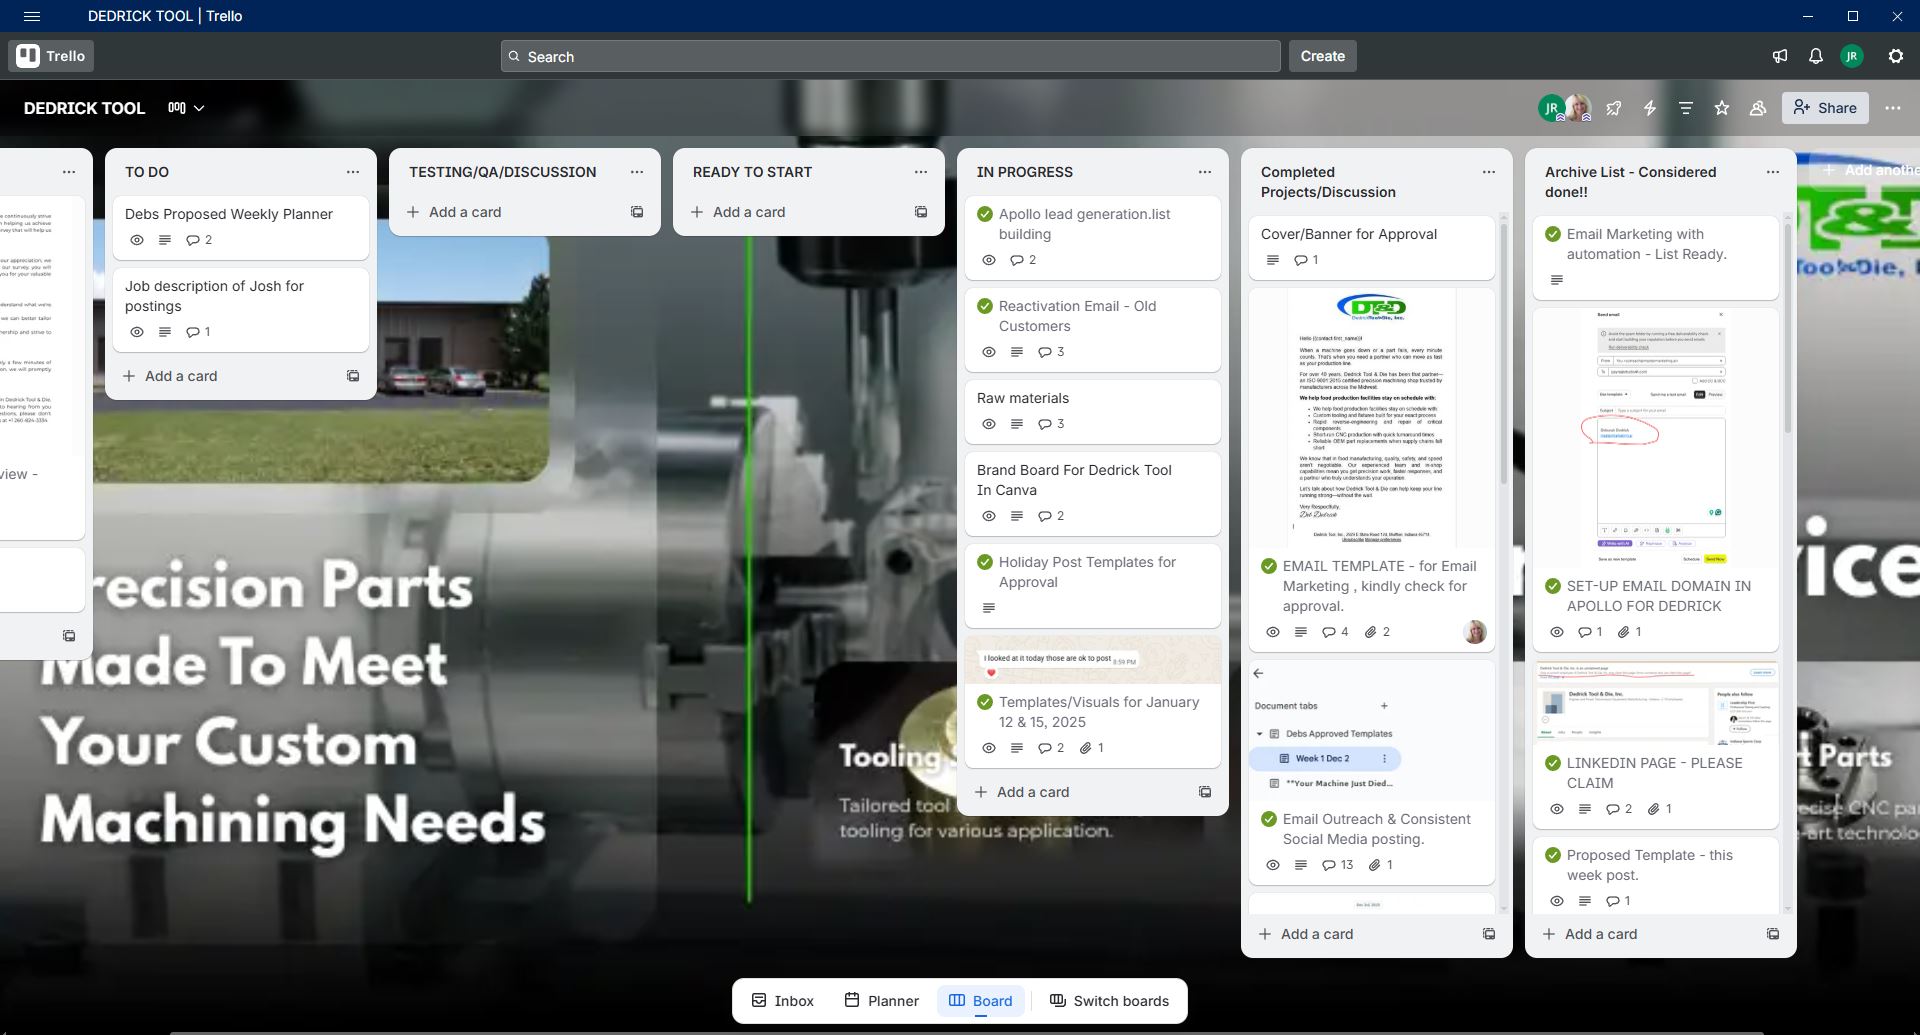
Task: Click the Create button
Action: (1322, 56)
